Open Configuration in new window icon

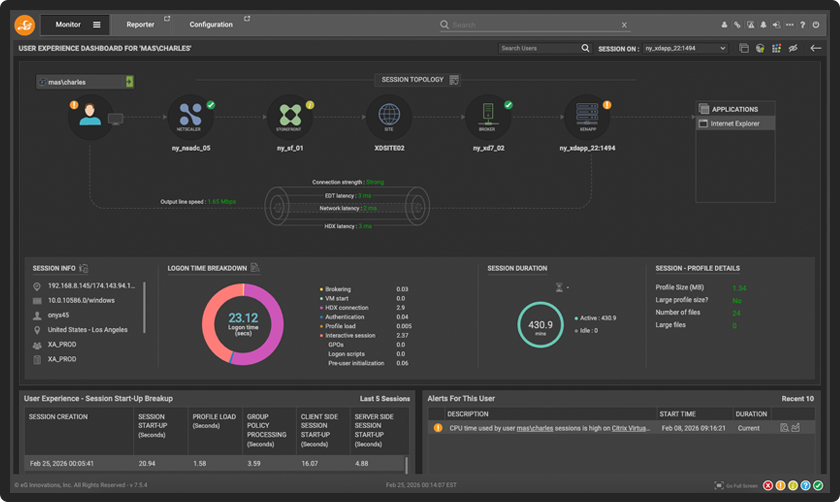(x=247, y=19)
